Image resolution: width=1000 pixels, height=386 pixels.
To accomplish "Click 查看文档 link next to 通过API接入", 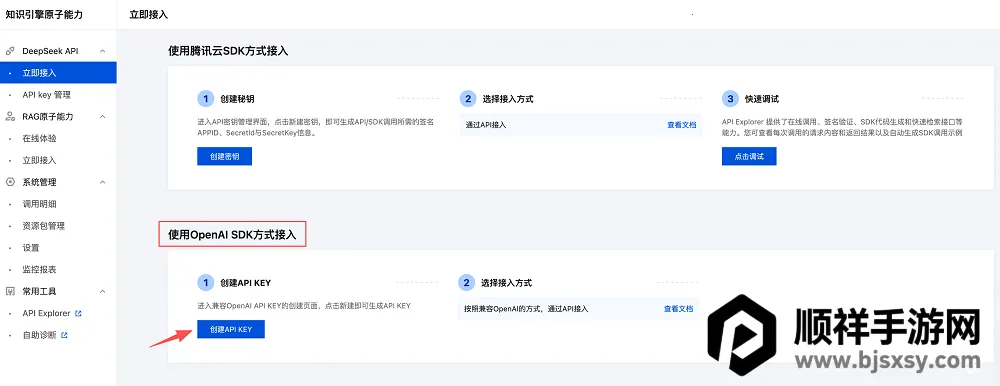I will click(x=682, y=125).
